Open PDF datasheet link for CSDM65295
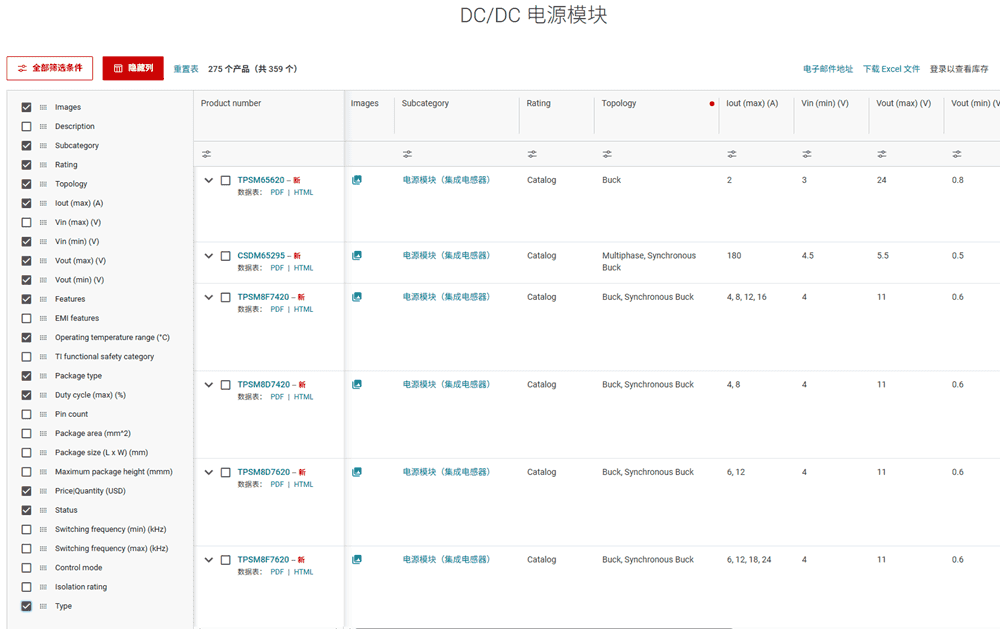This screenshot has height=629, width=1000. pyautogui.click(x=277, y=268)
